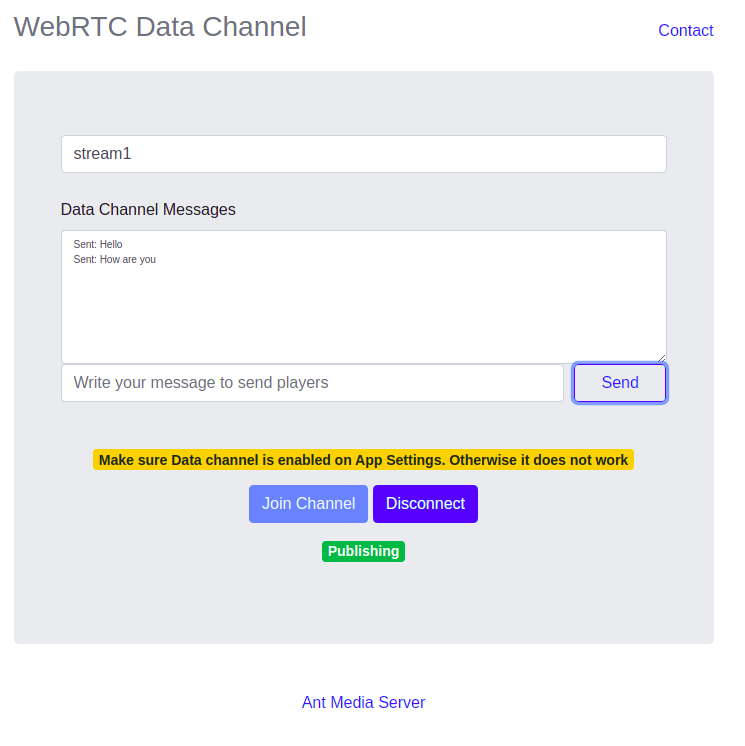Click the stream1 stream name field
Image resolution: width=745 pixels, height=746 pixels.
click(x=363, y=154)
